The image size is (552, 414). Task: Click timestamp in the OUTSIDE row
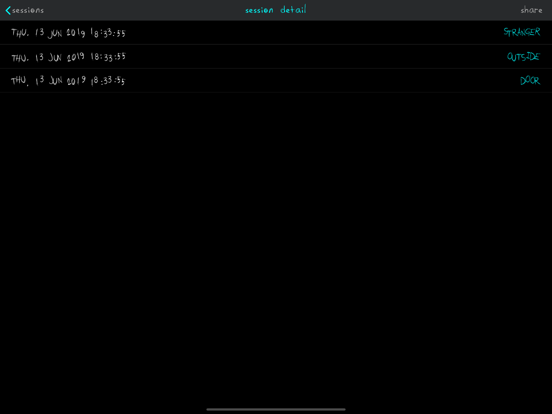click(x=68, y=57)
